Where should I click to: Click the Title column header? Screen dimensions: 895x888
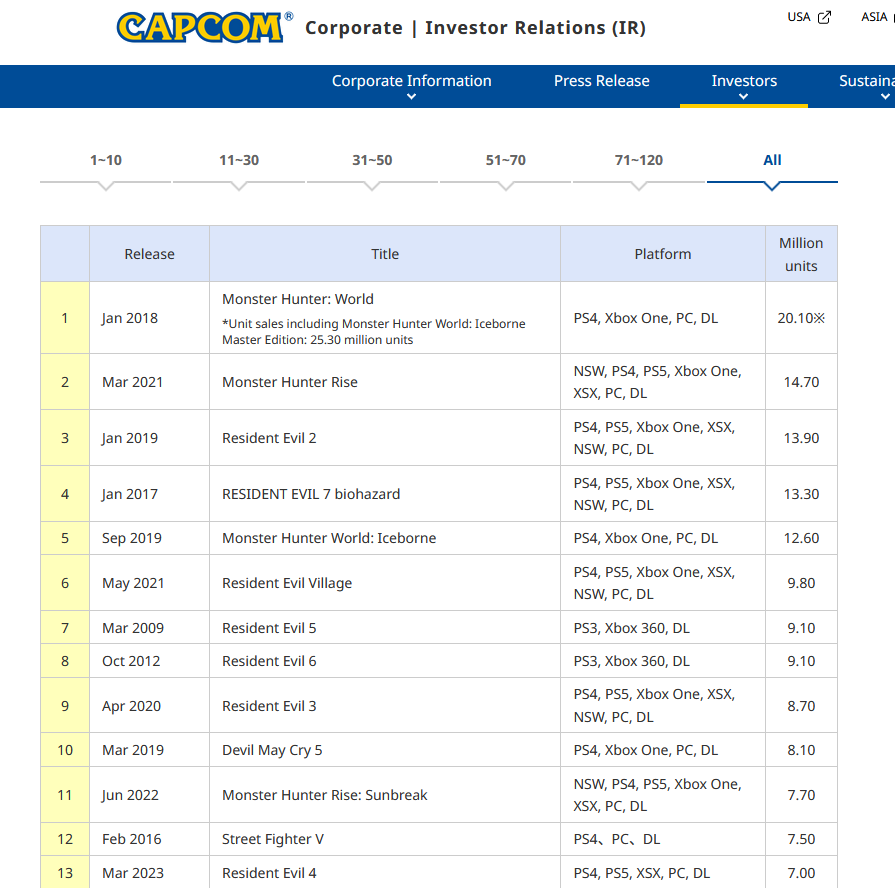pos(385,254)
